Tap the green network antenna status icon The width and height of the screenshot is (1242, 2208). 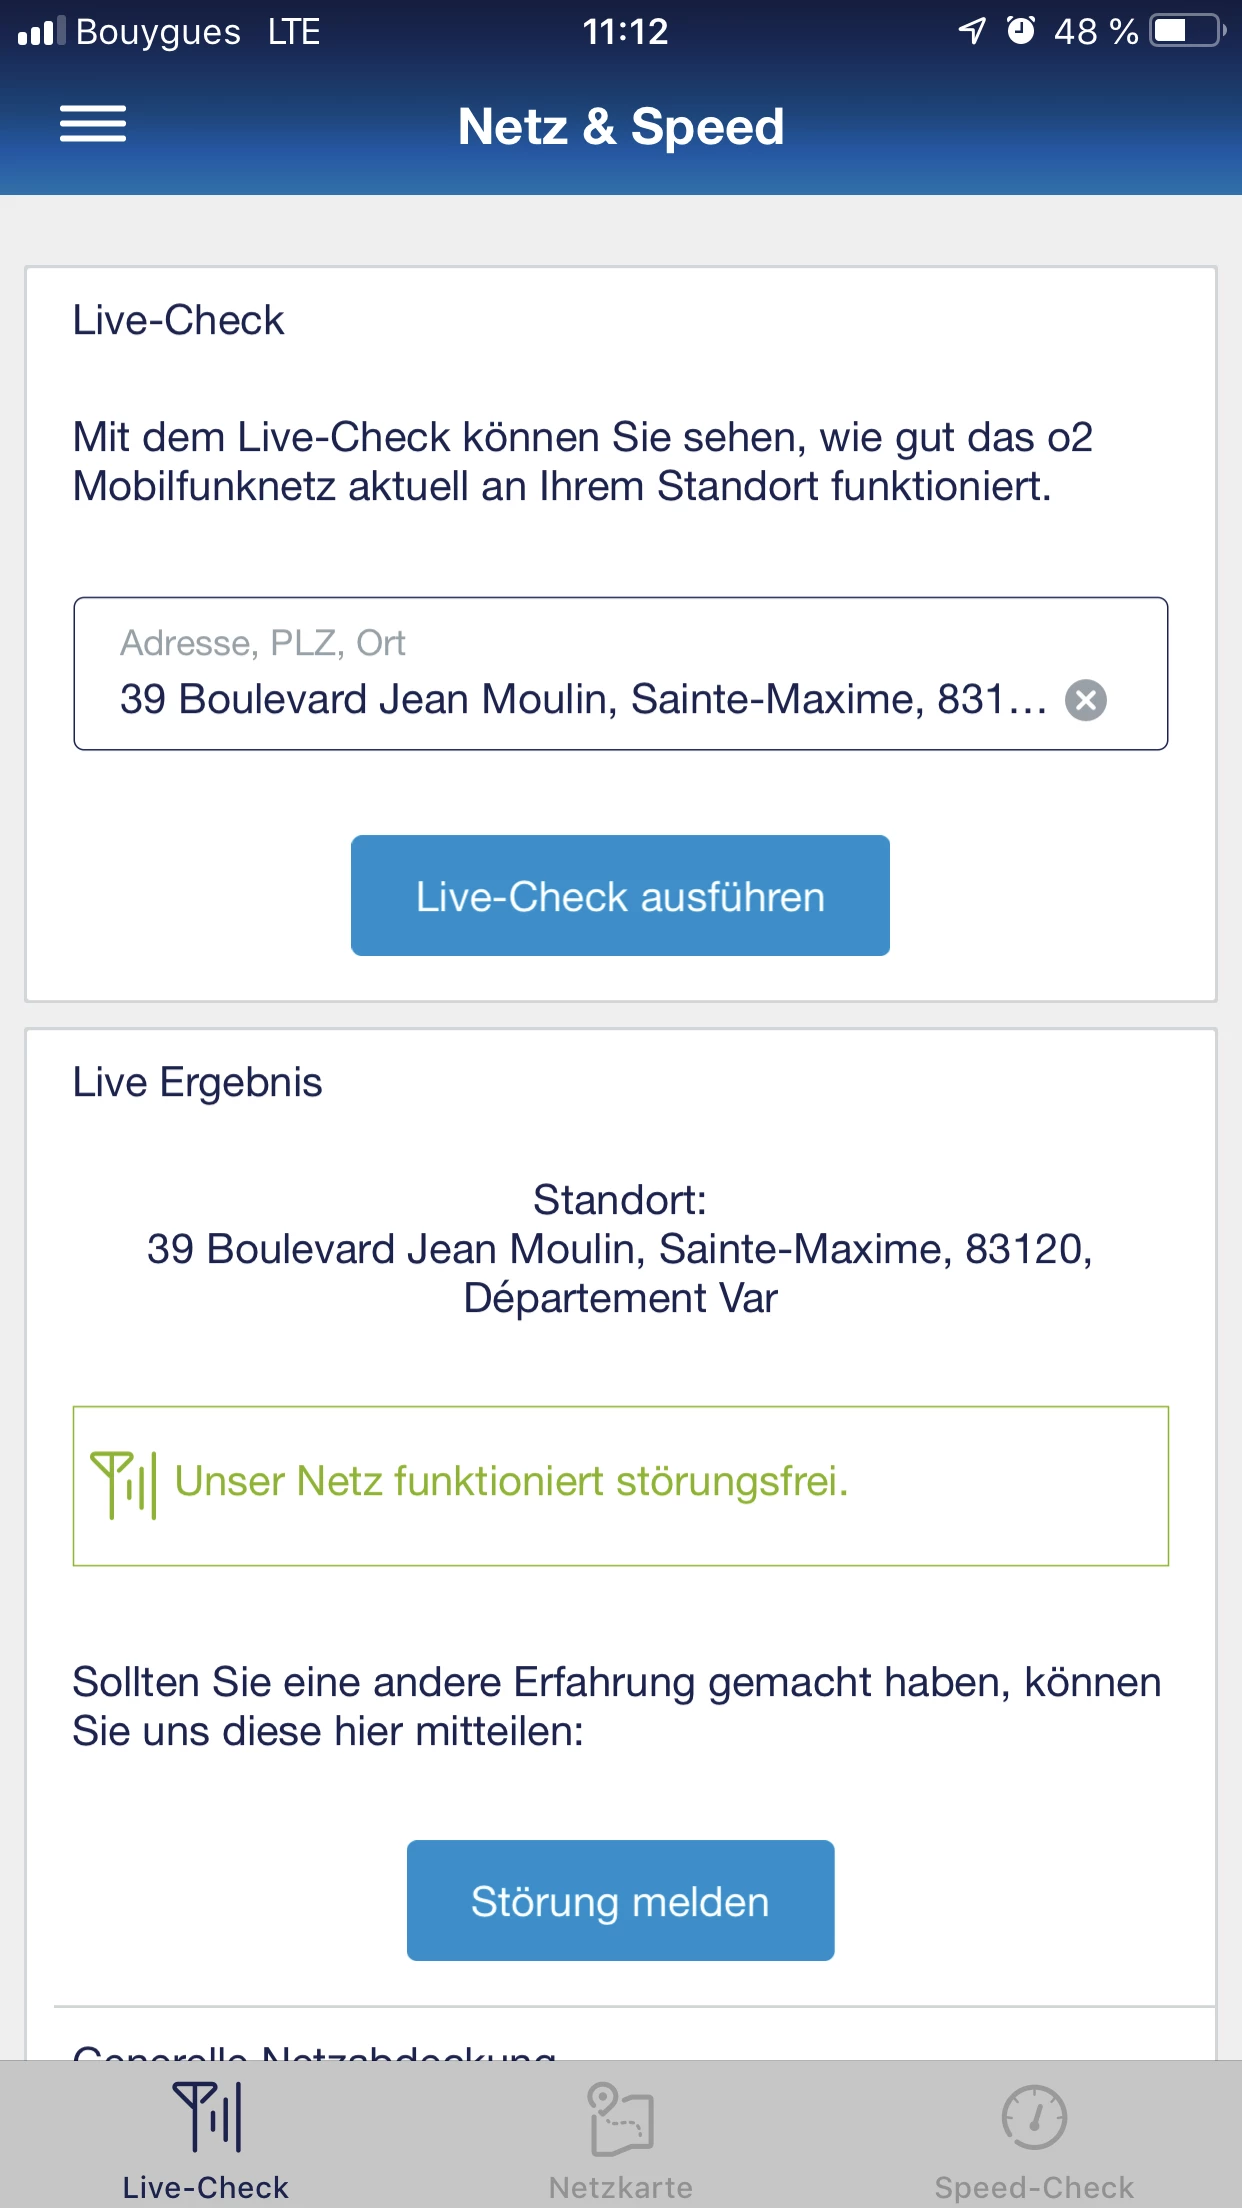pos(124,1485)
